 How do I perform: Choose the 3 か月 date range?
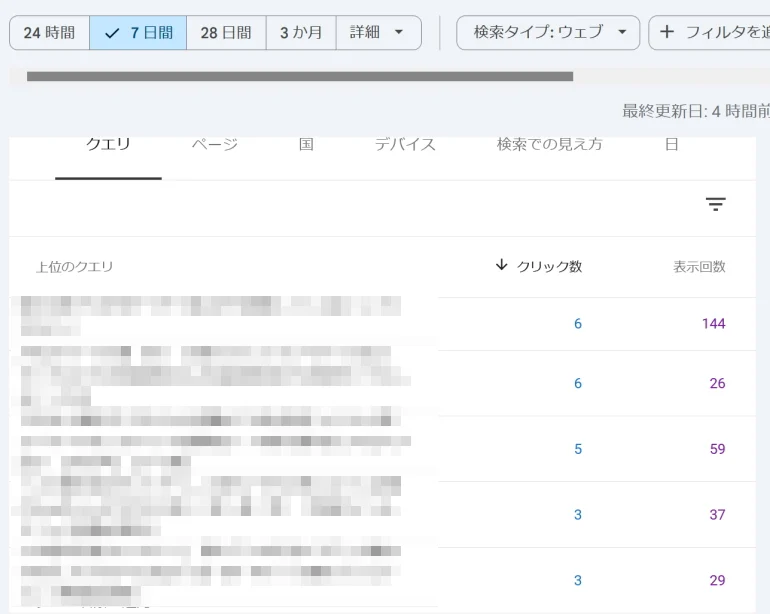(x=301, y=32)
